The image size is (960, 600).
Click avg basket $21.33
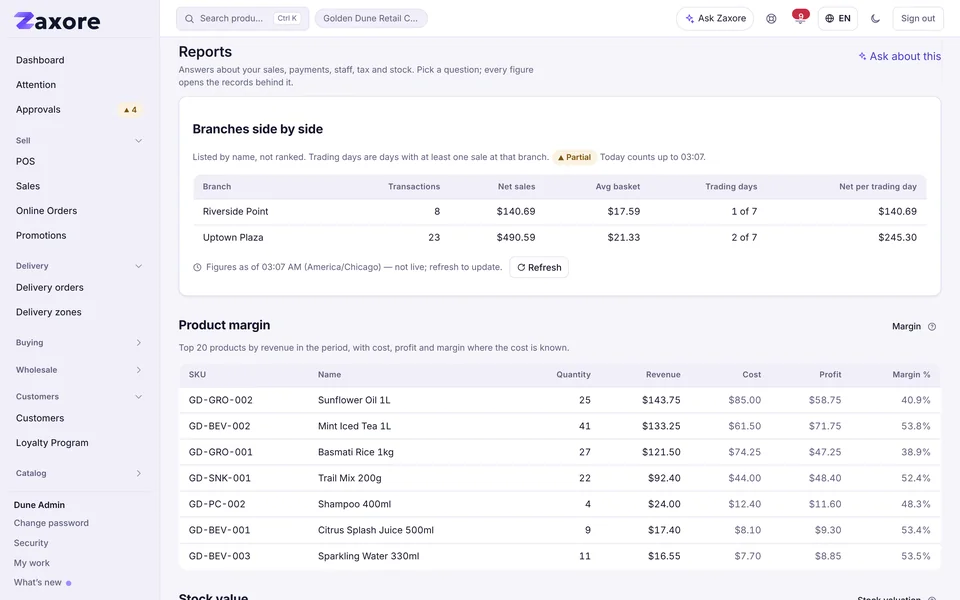[624, 237]
